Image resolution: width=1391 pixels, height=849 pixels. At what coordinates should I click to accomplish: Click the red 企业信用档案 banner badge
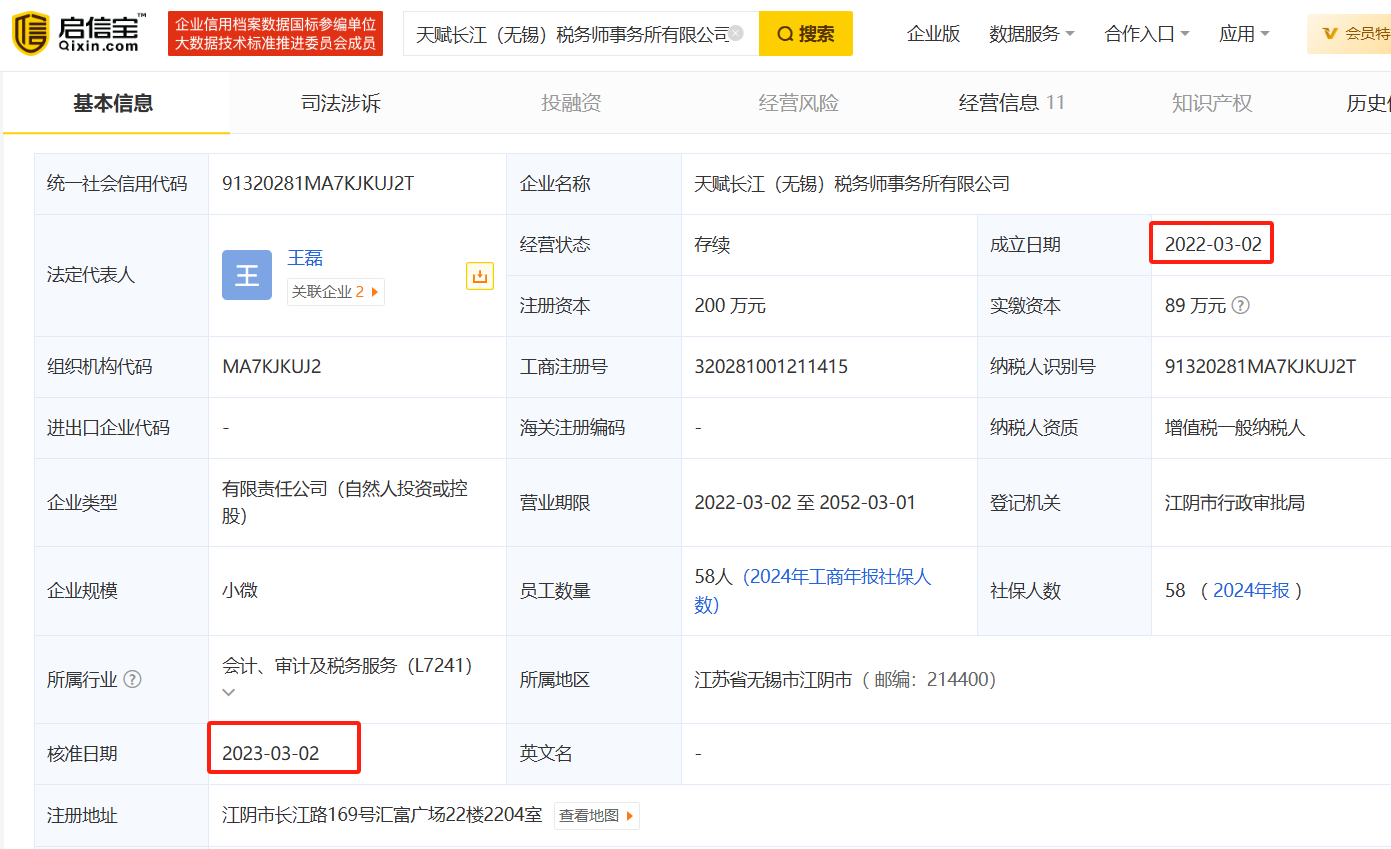click(275, 34)
